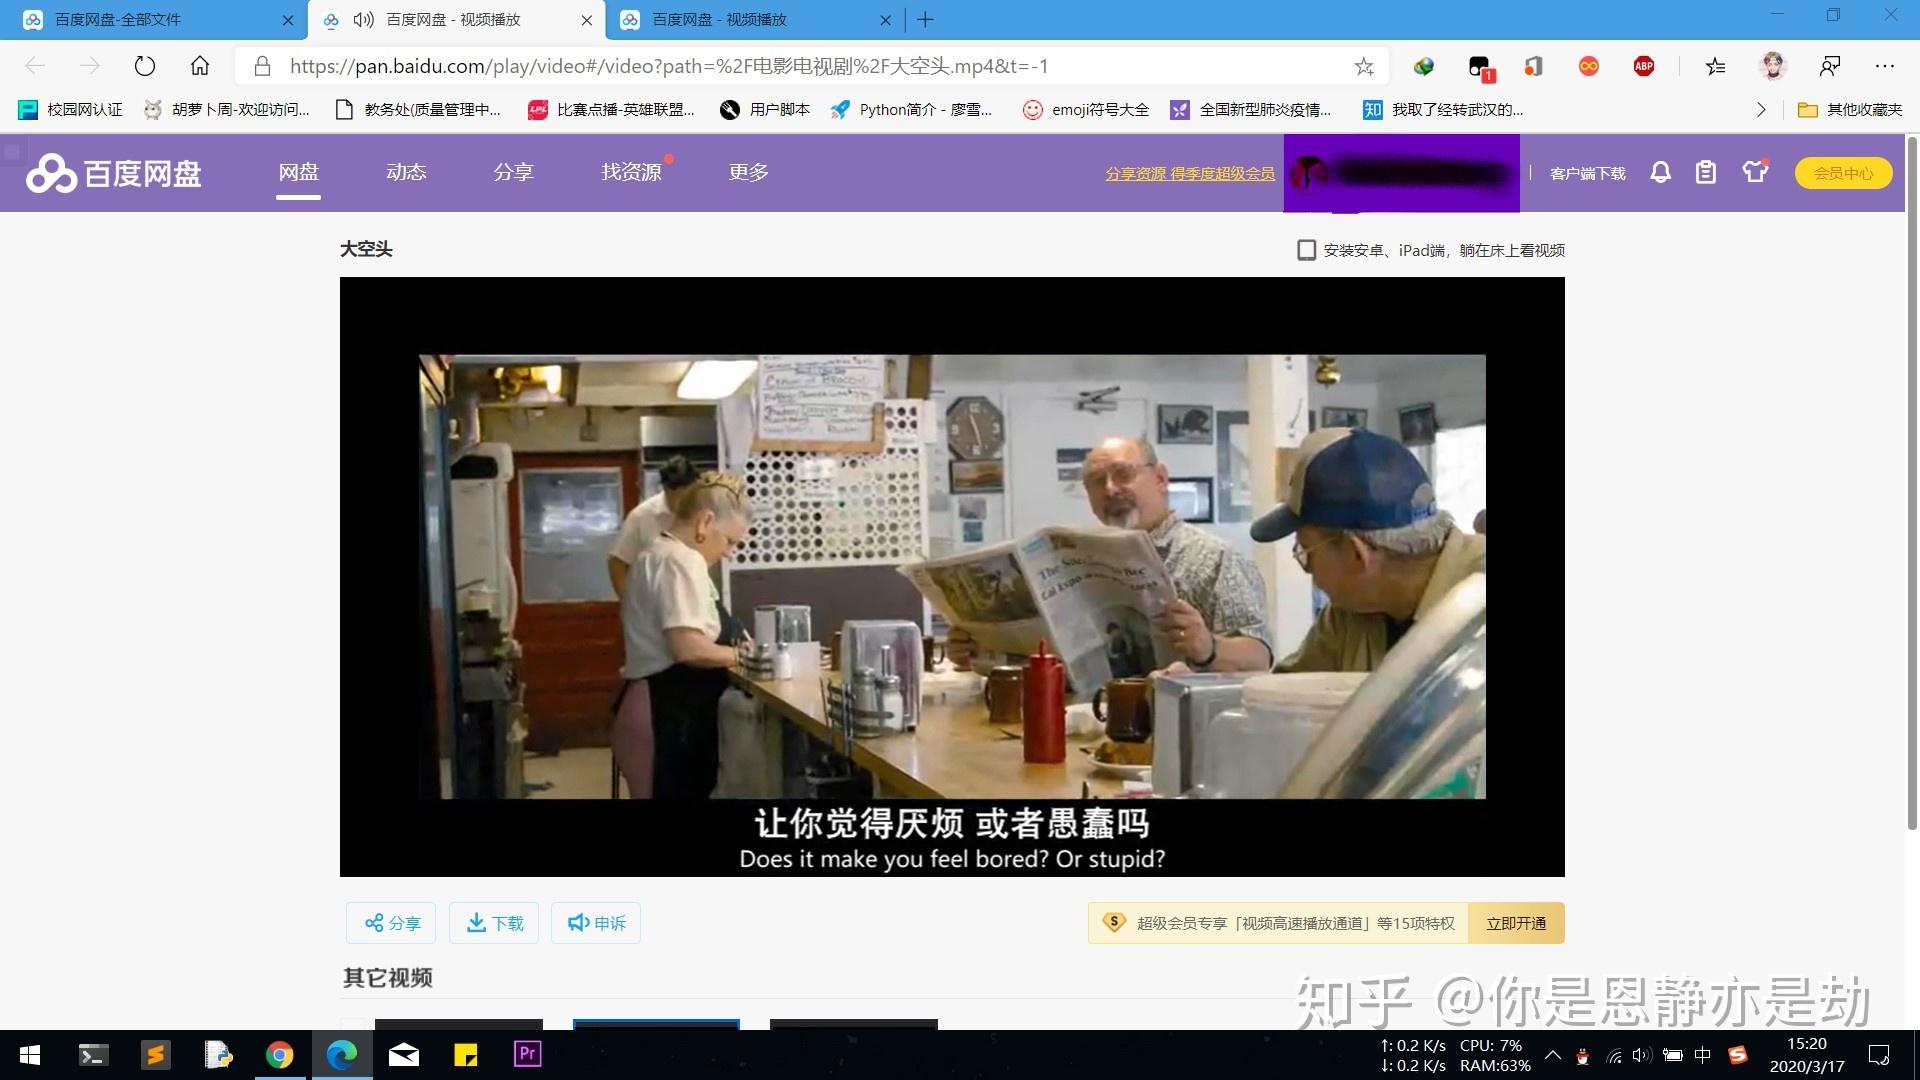Open a new browser tab
This screenshot has height=1080, width=1920.
click(x=925, y=20)
